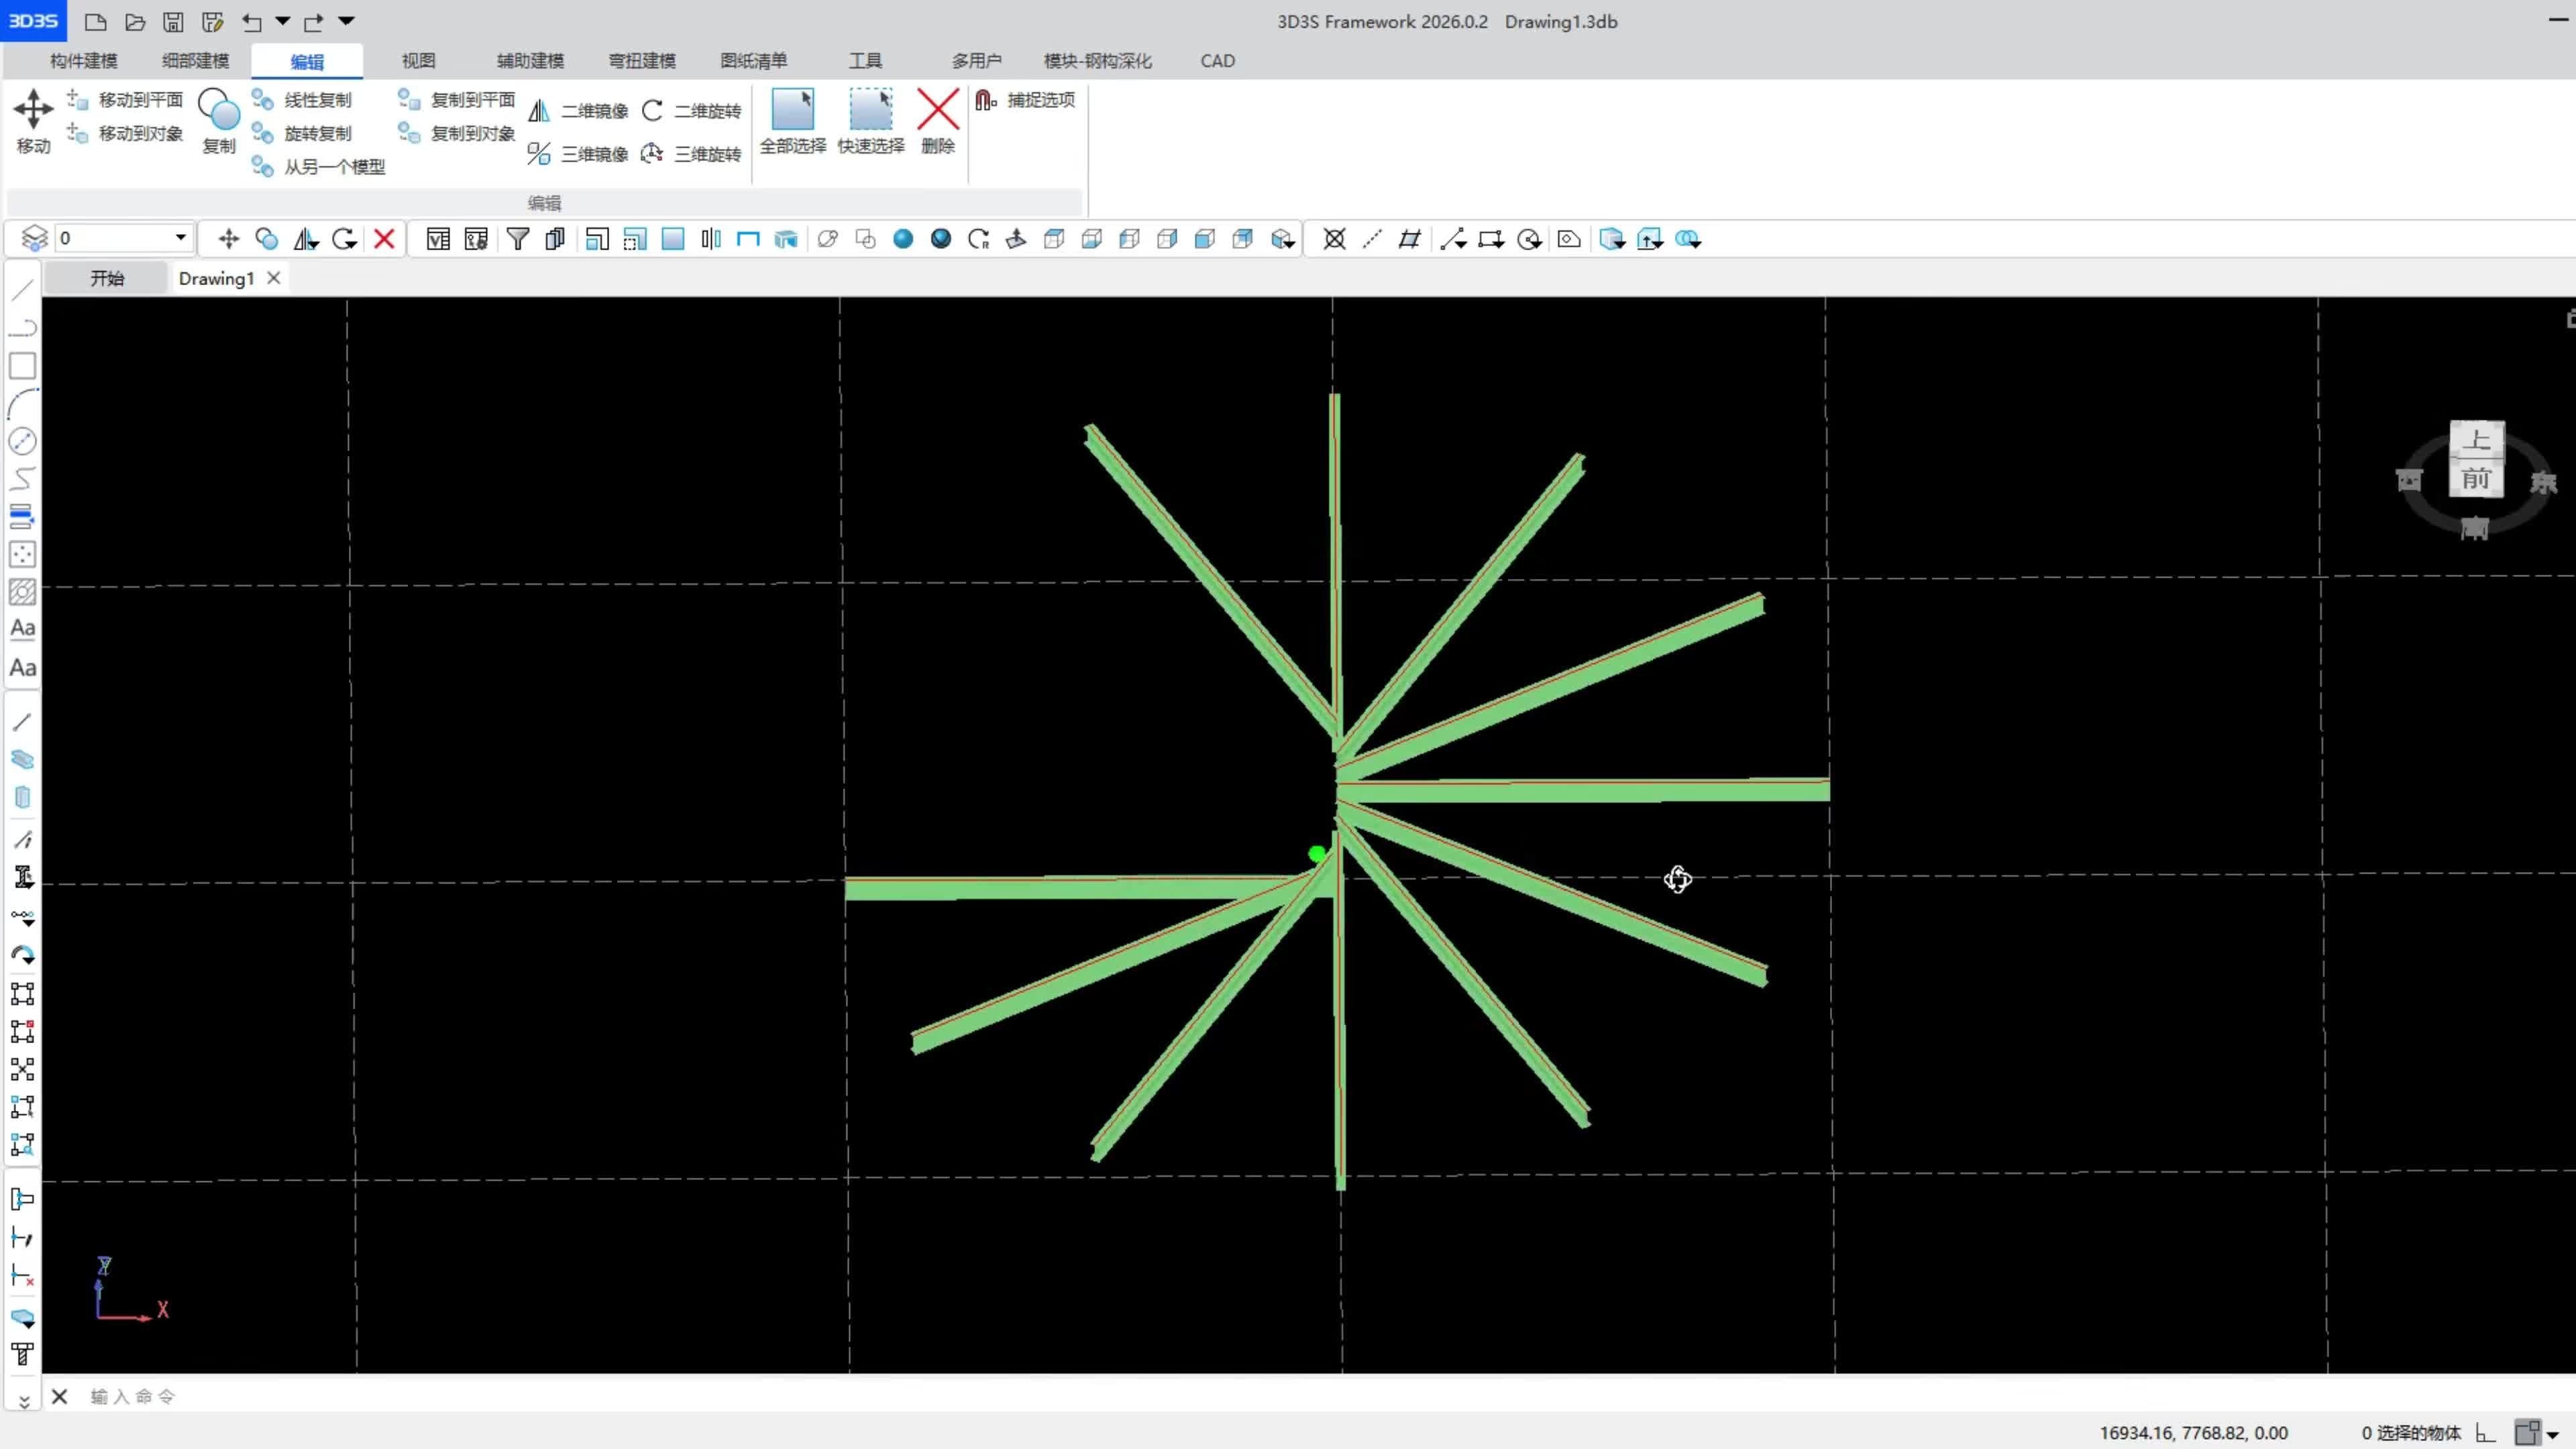Click Select All (全部选择) icon
This screenshot has height=1449, width=2576.
(793, 110)
